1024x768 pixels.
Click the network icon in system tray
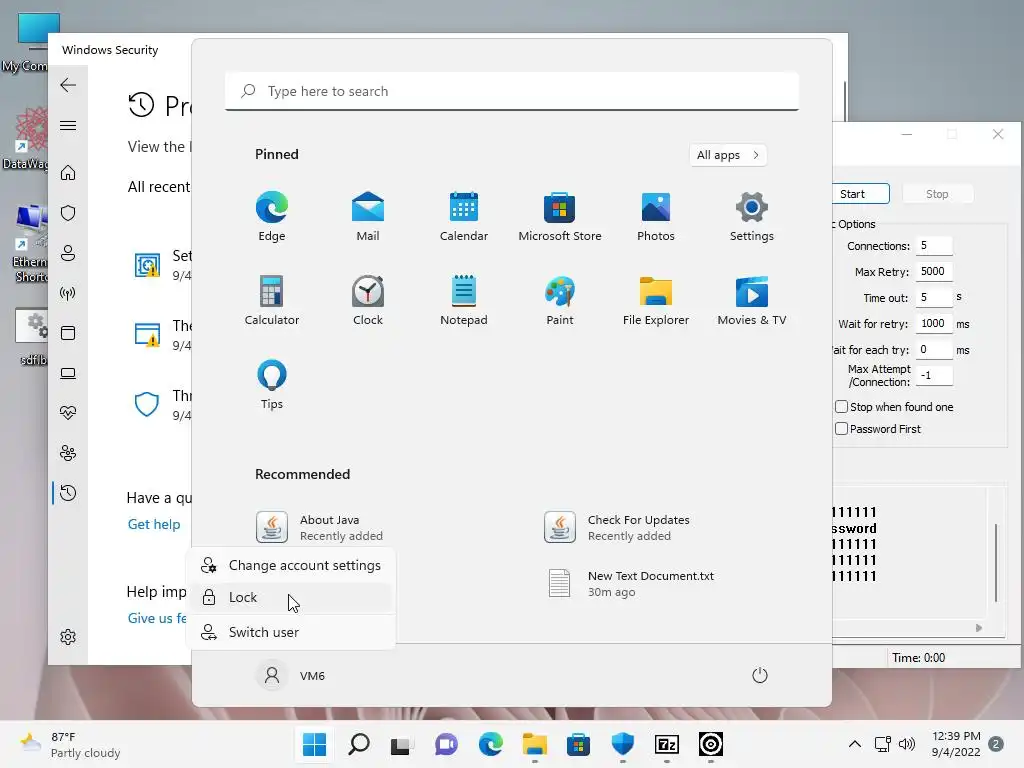point(883,744)
